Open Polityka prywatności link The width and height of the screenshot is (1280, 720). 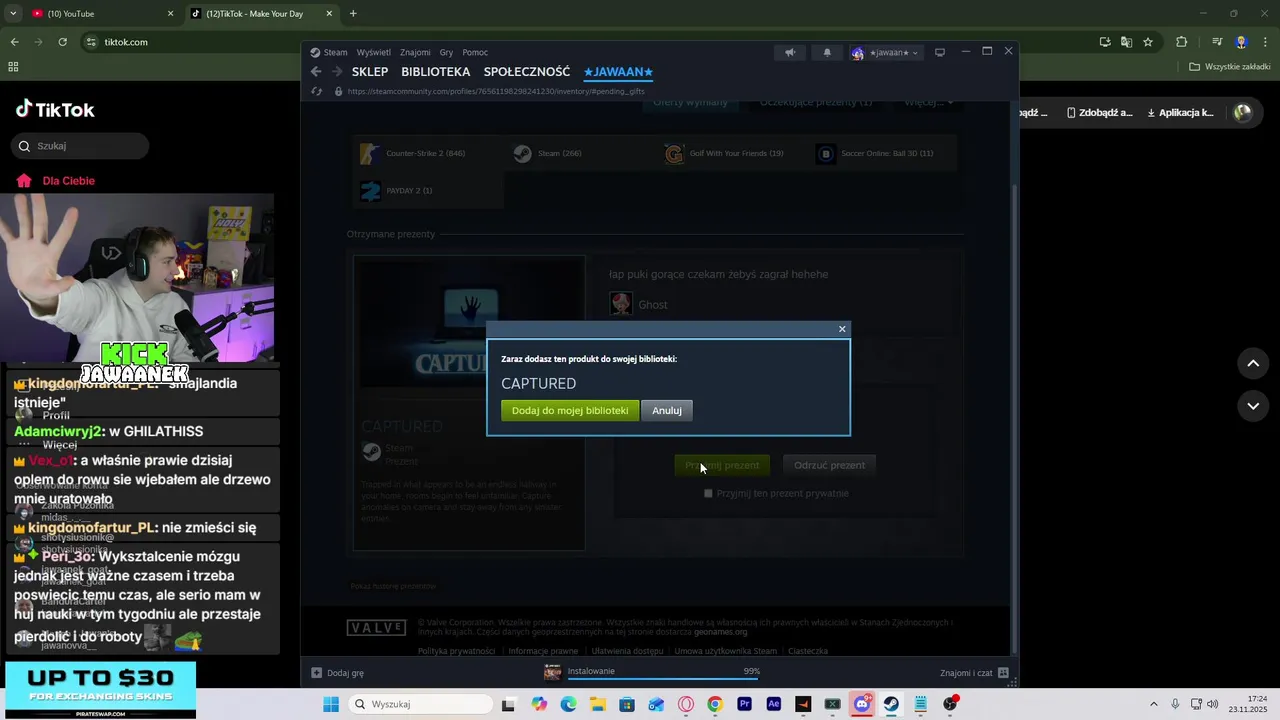point(456,651)
